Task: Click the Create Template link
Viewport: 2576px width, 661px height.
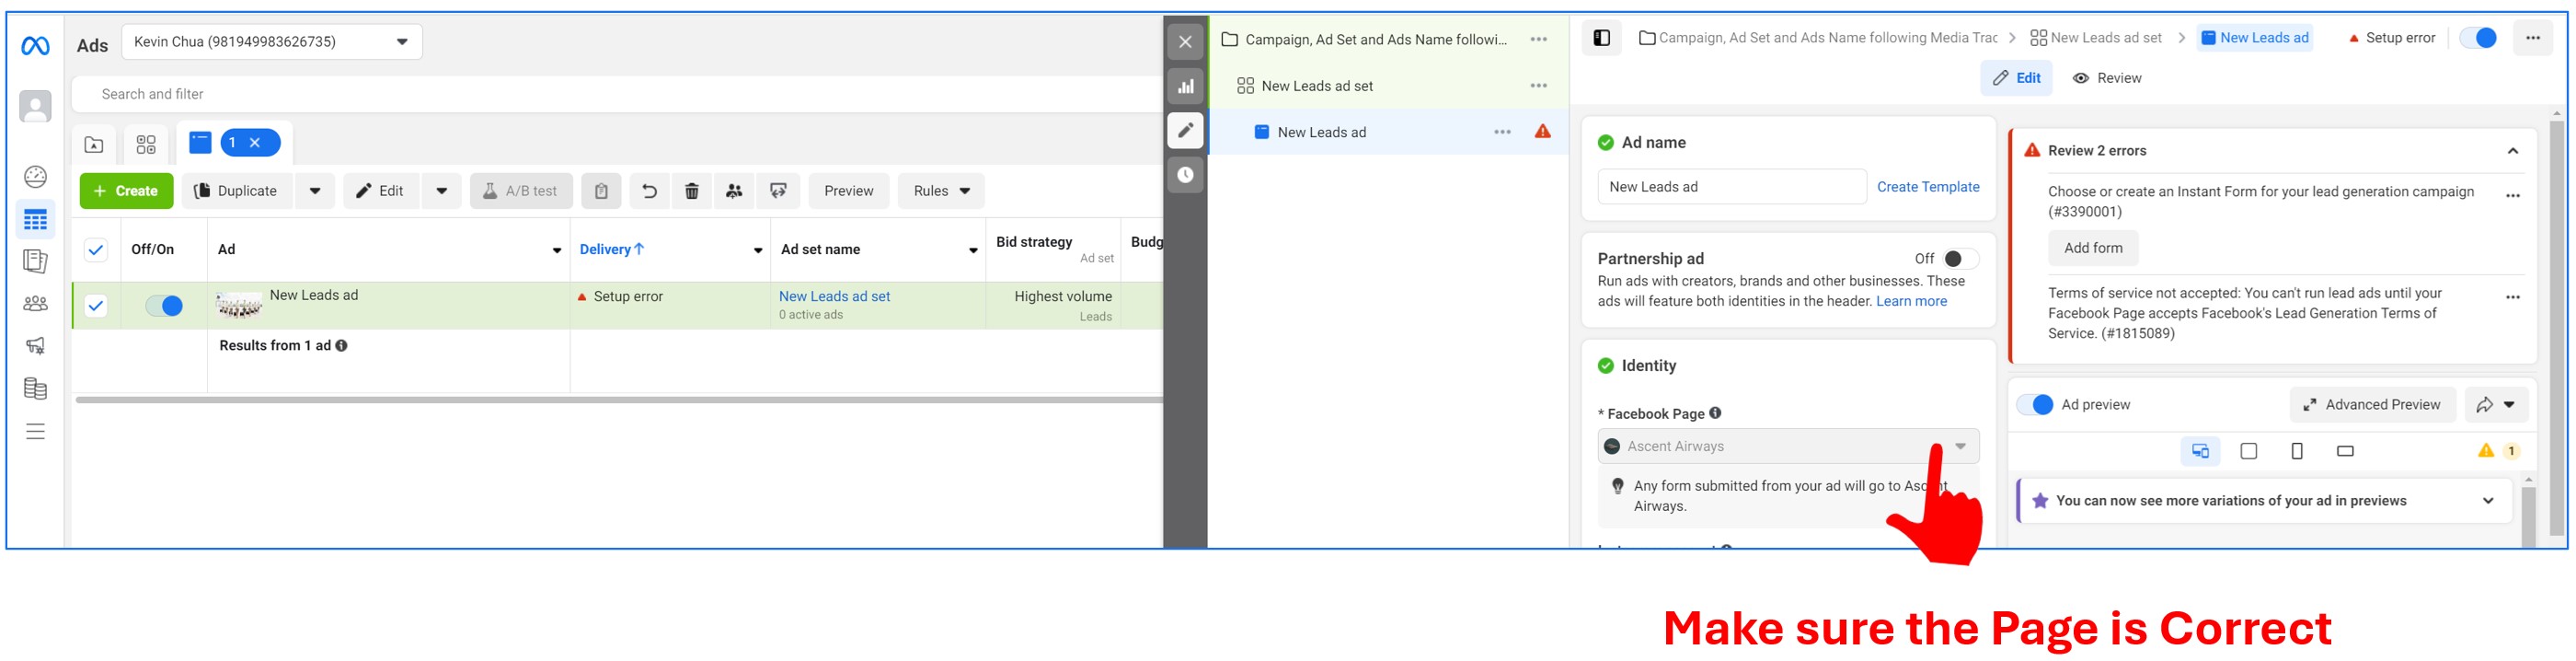Action: click(x=1927, y=187)
